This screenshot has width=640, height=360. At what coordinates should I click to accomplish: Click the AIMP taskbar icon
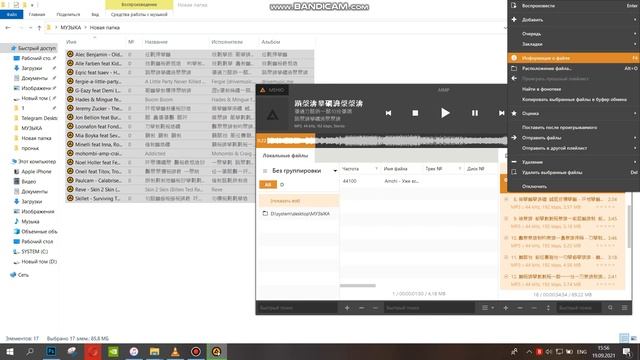(216, 351)
